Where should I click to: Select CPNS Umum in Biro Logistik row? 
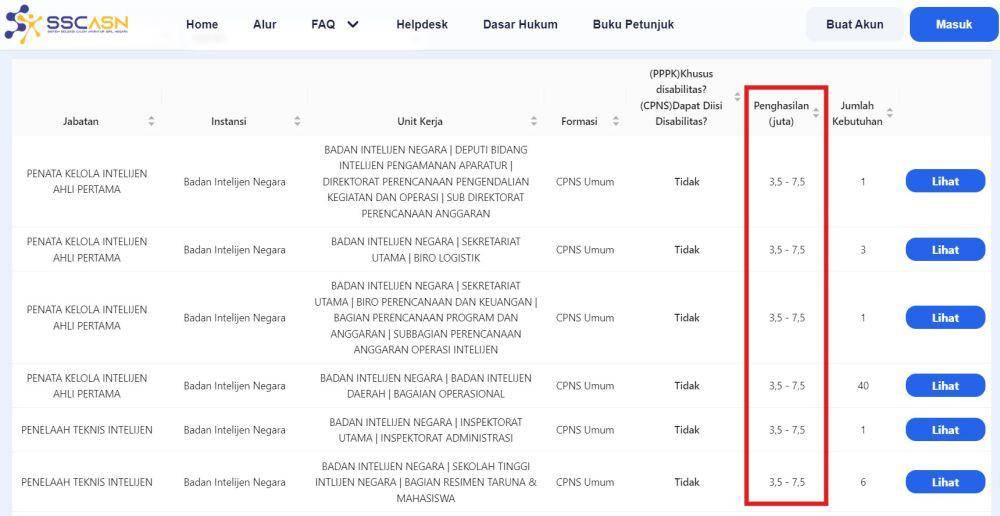tap(585, 250)
